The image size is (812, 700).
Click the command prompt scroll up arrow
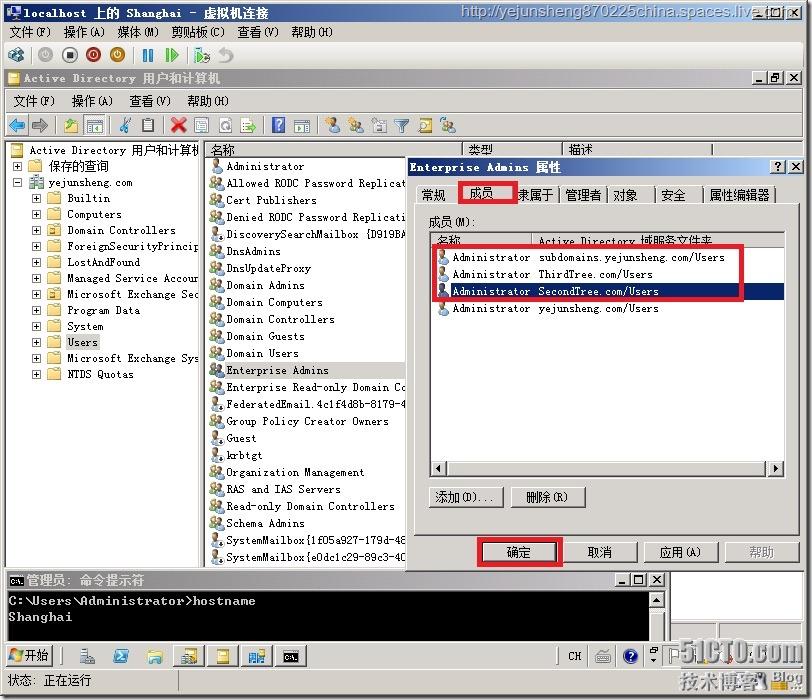click(x=656, y=600)
